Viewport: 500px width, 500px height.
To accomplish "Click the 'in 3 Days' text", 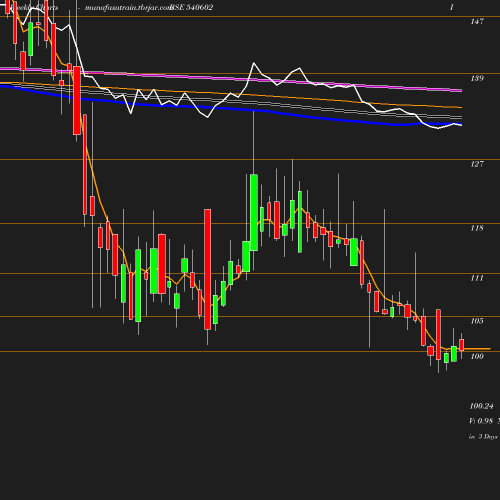I will point(483,436).
